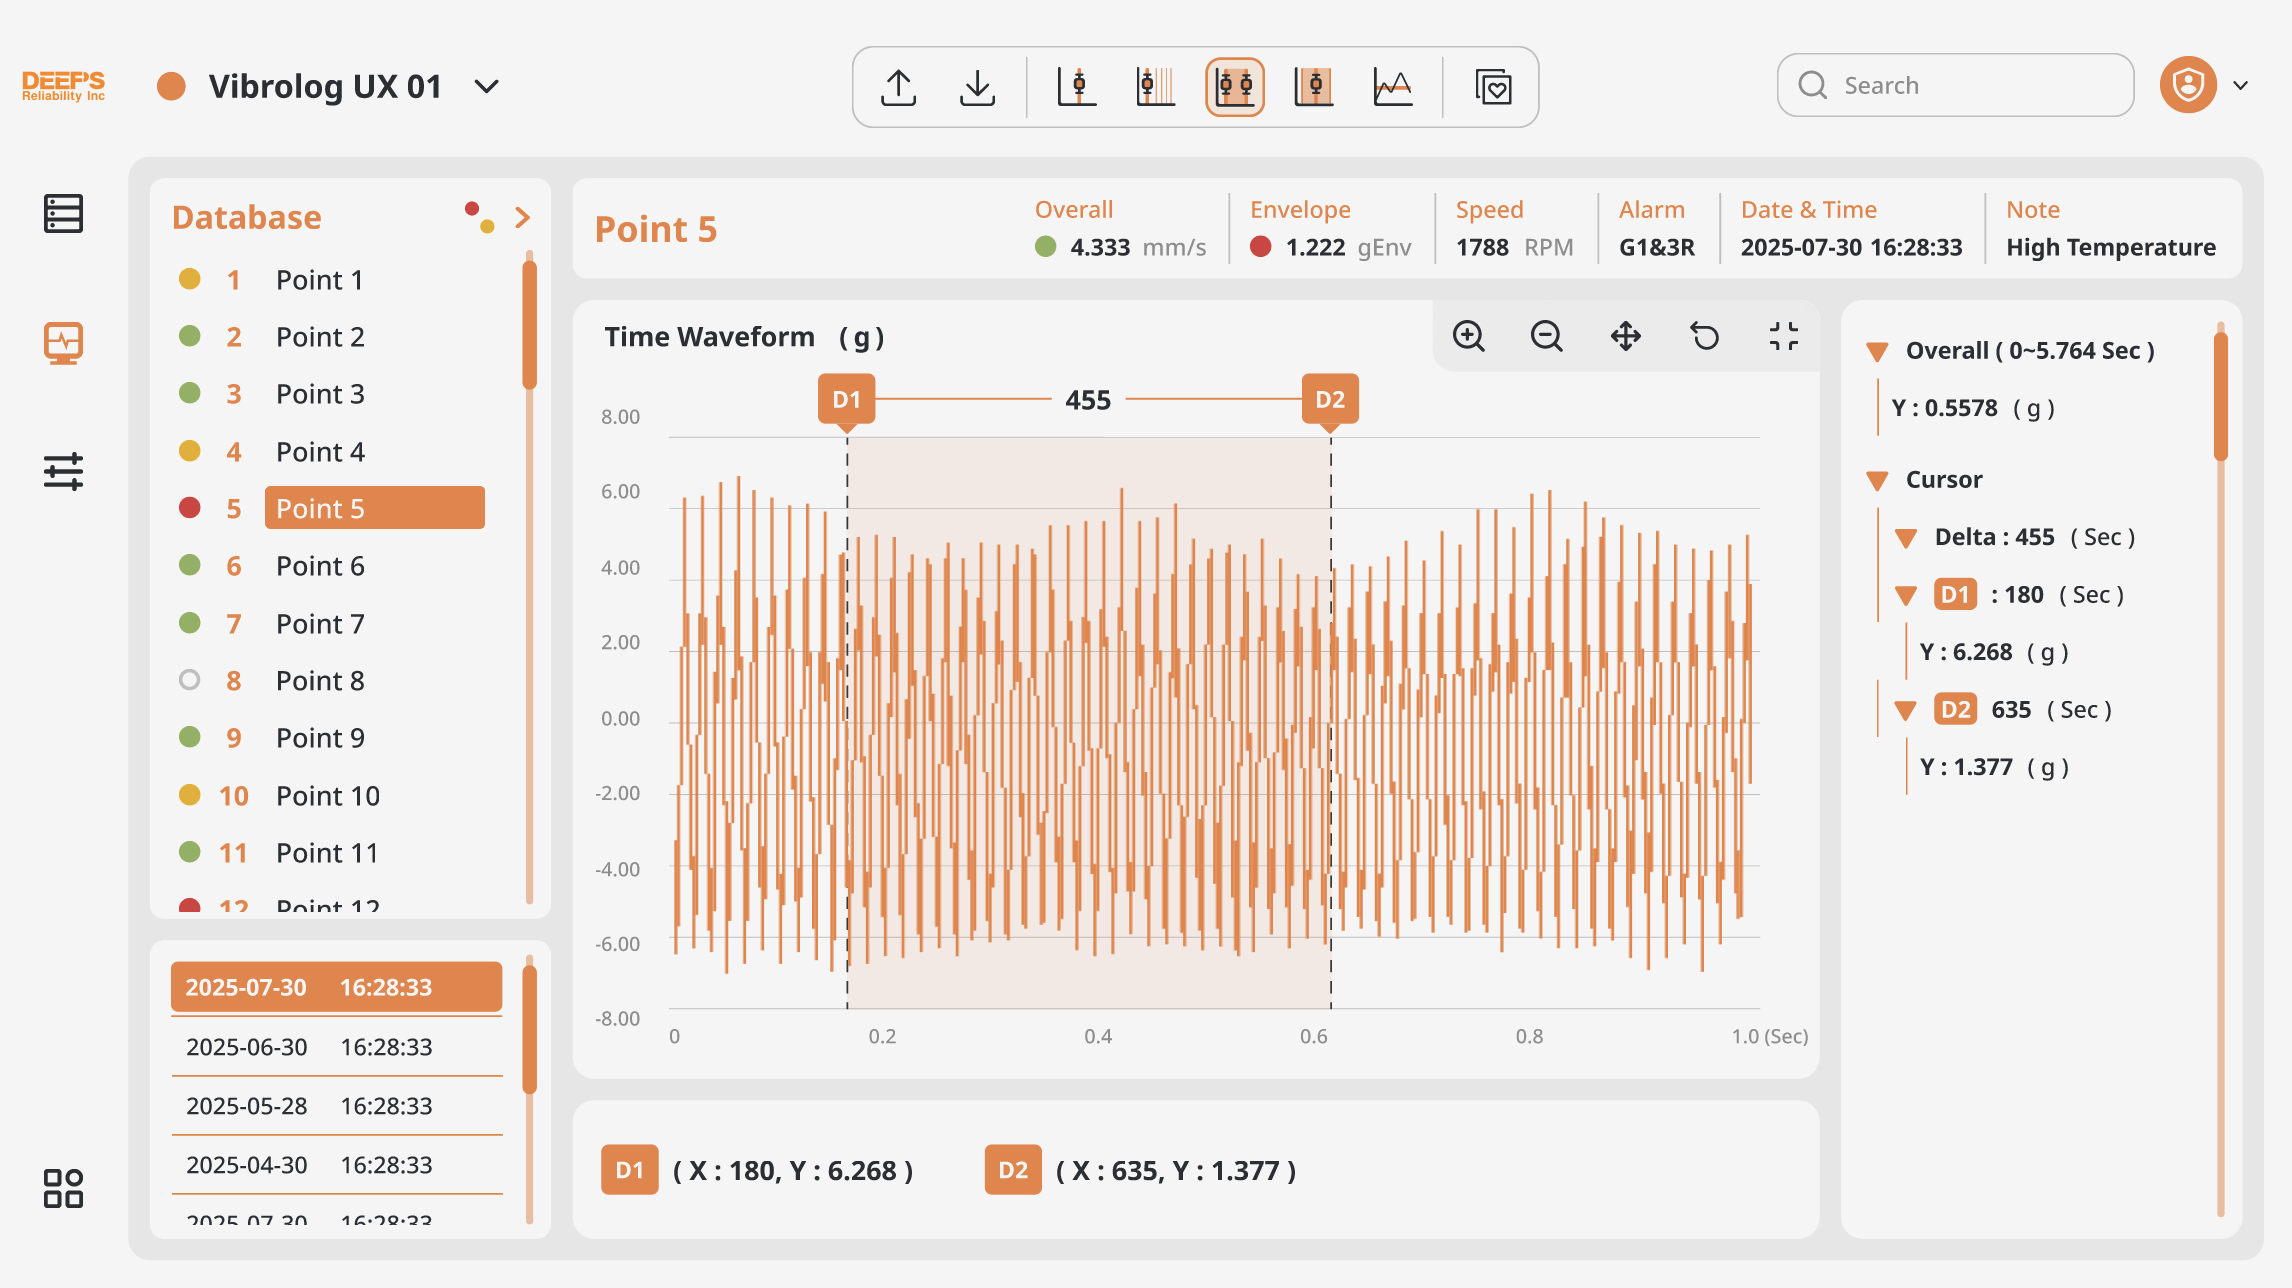Click the Search input field

1955,85
